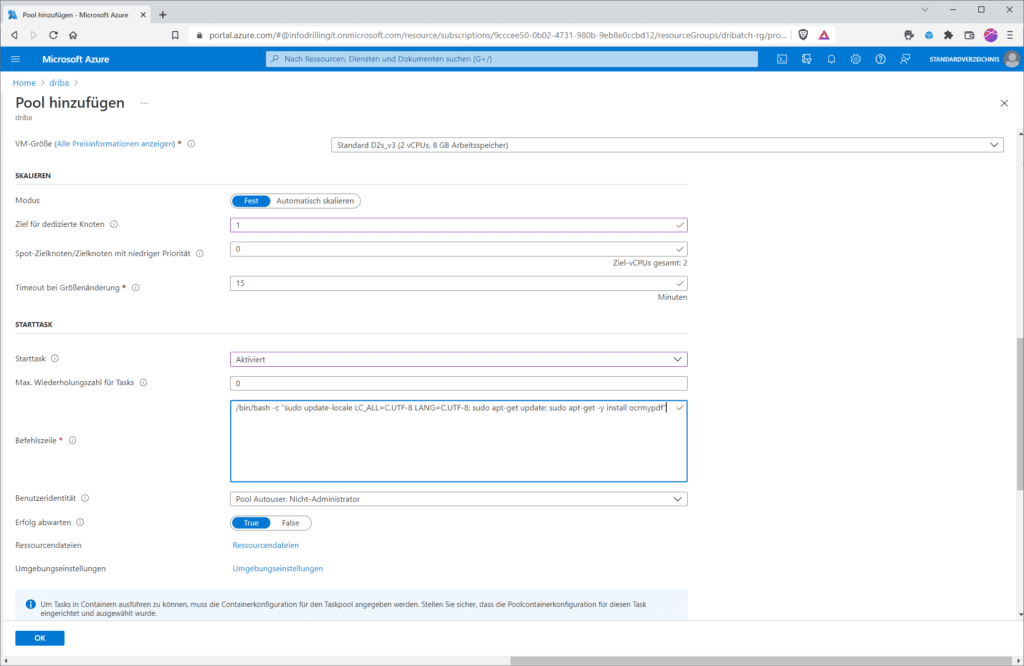This screenshot has height=666, width=1024.
Task: Switch mode to Automatisch skalieren
Action: [315, 201]
